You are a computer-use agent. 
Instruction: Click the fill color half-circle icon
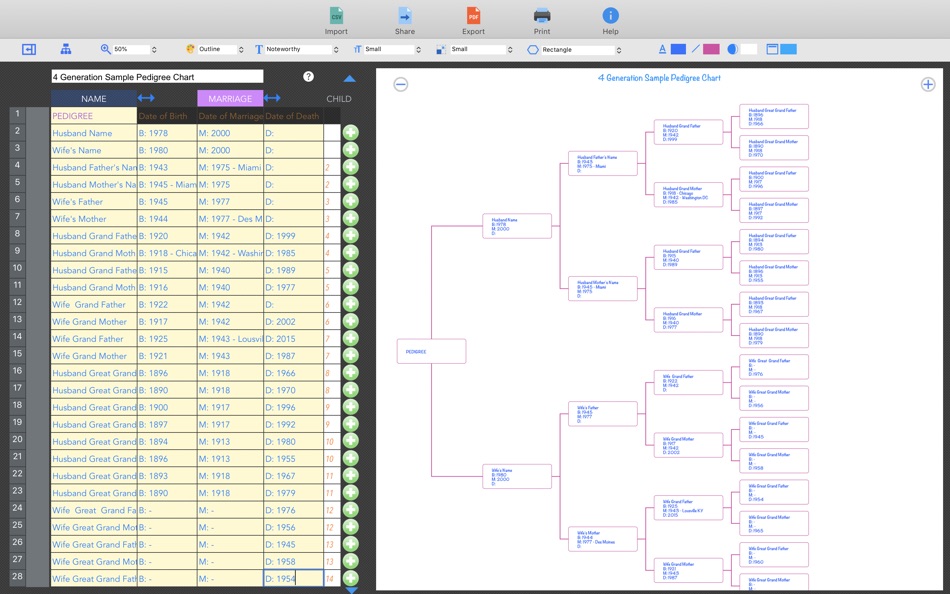tap(732, 49)
